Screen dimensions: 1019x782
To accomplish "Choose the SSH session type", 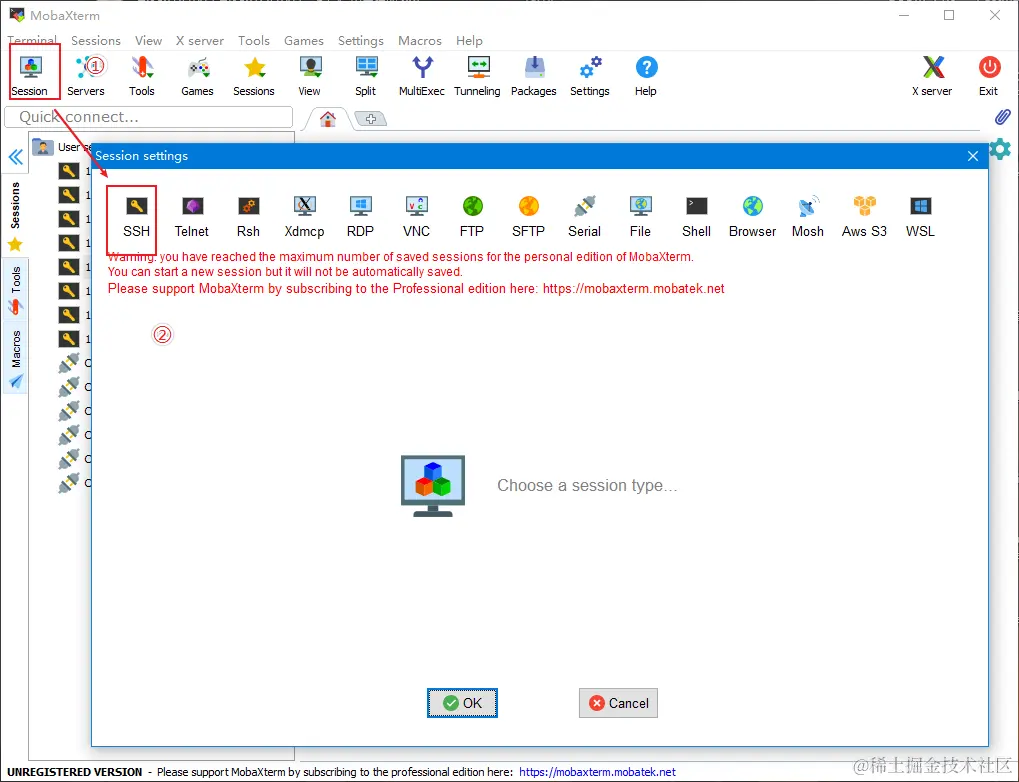I will 136,217.
